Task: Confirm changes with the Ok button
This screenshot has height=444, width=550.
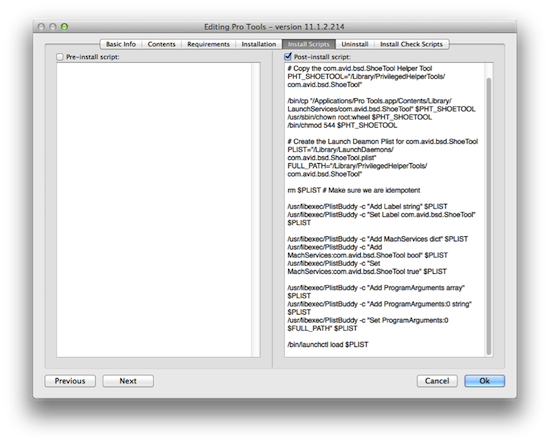Action: click(484, 381)
